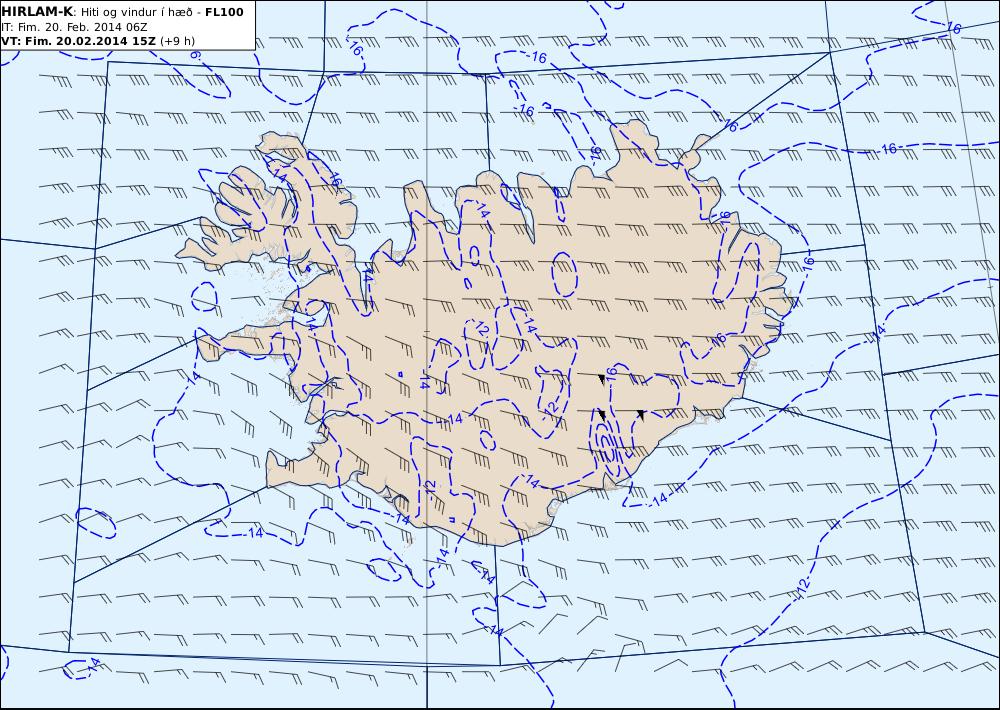Screen dimensions: 1000x710
Task: Click the 'IT: Fim. 20. Feb. 2014 06Z' line
Action: 75,27
